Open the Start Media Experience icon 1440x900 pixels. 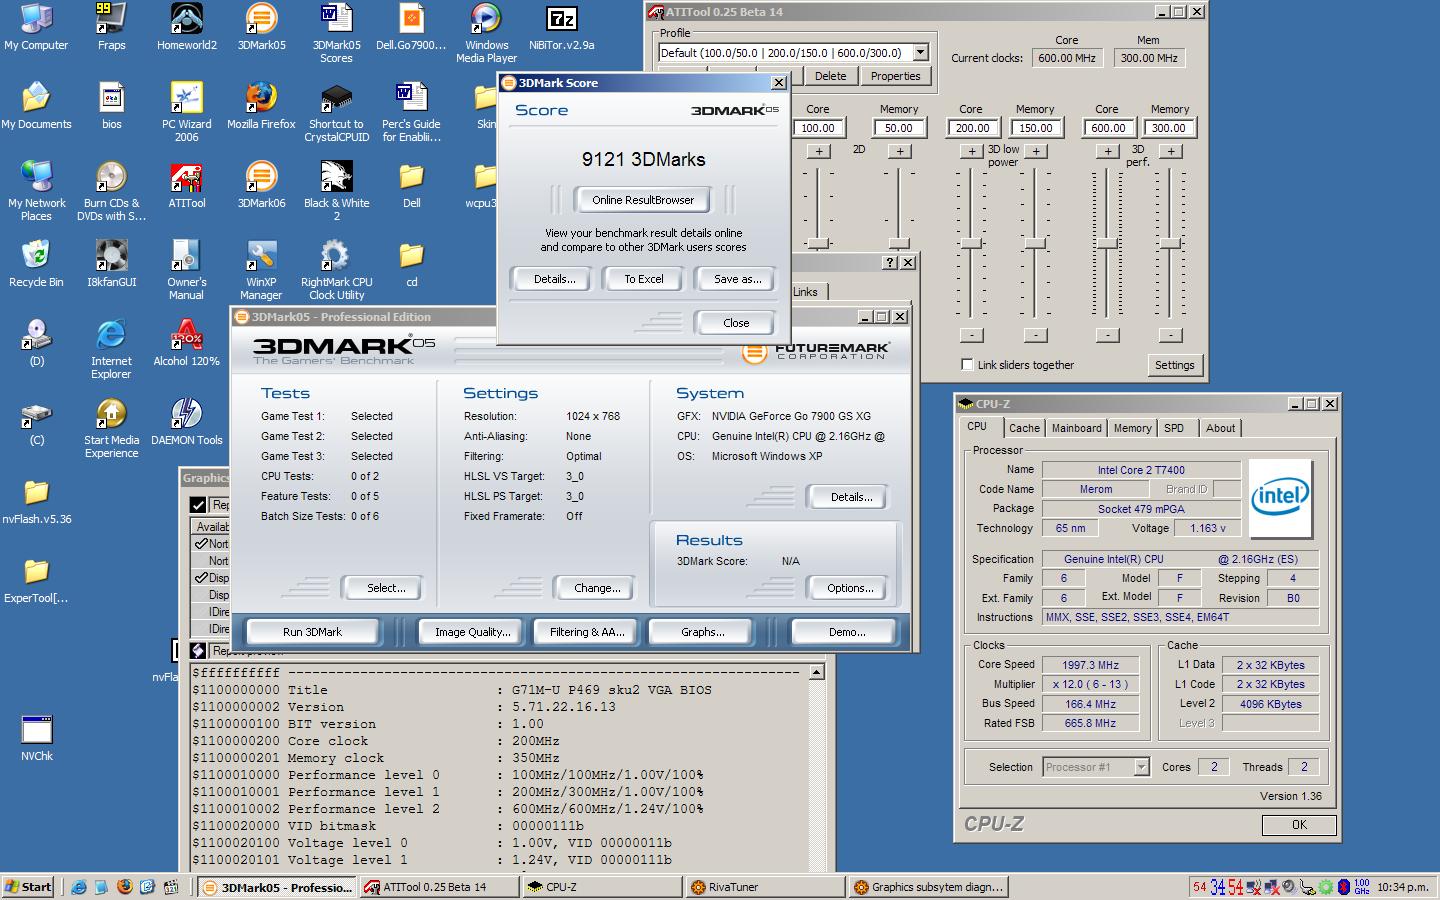pyautogui.click(x=111, y=427)
